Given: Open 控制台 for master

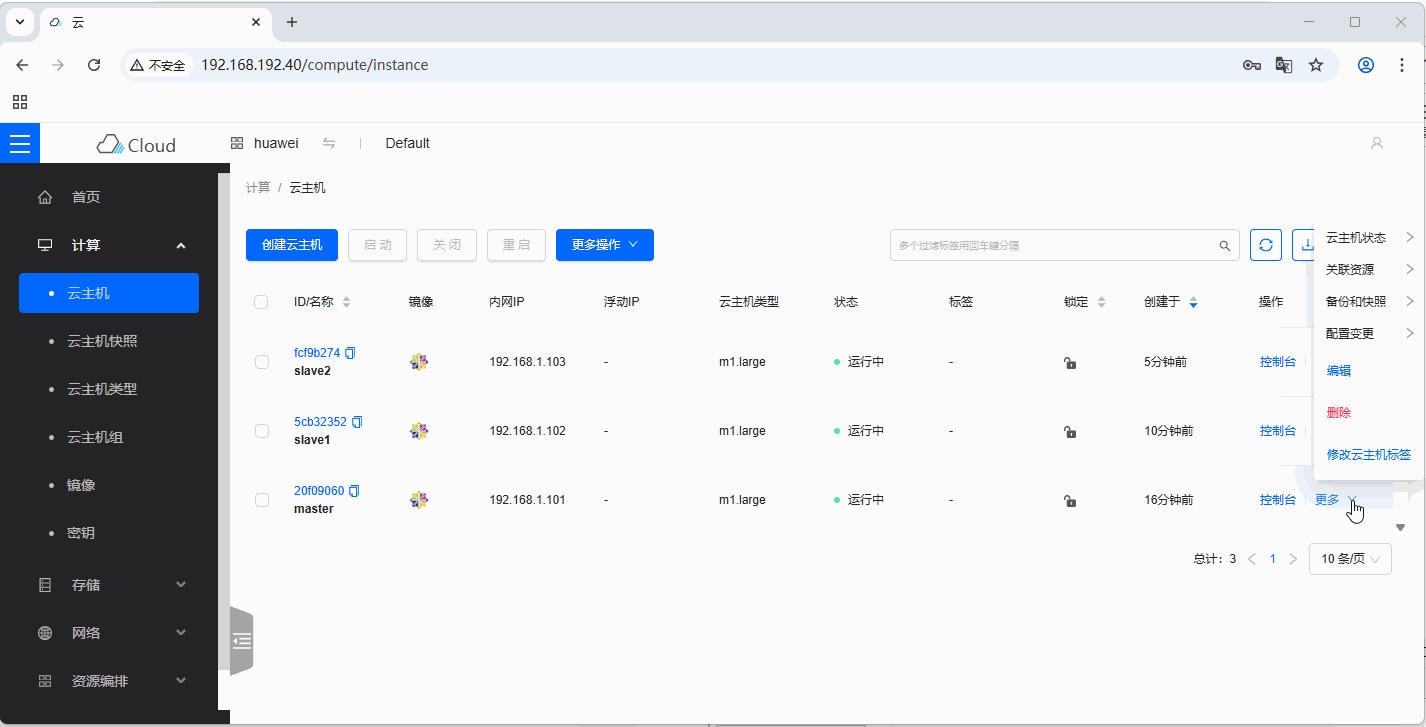Looking at the screenshot, I should pos(1278,500).
